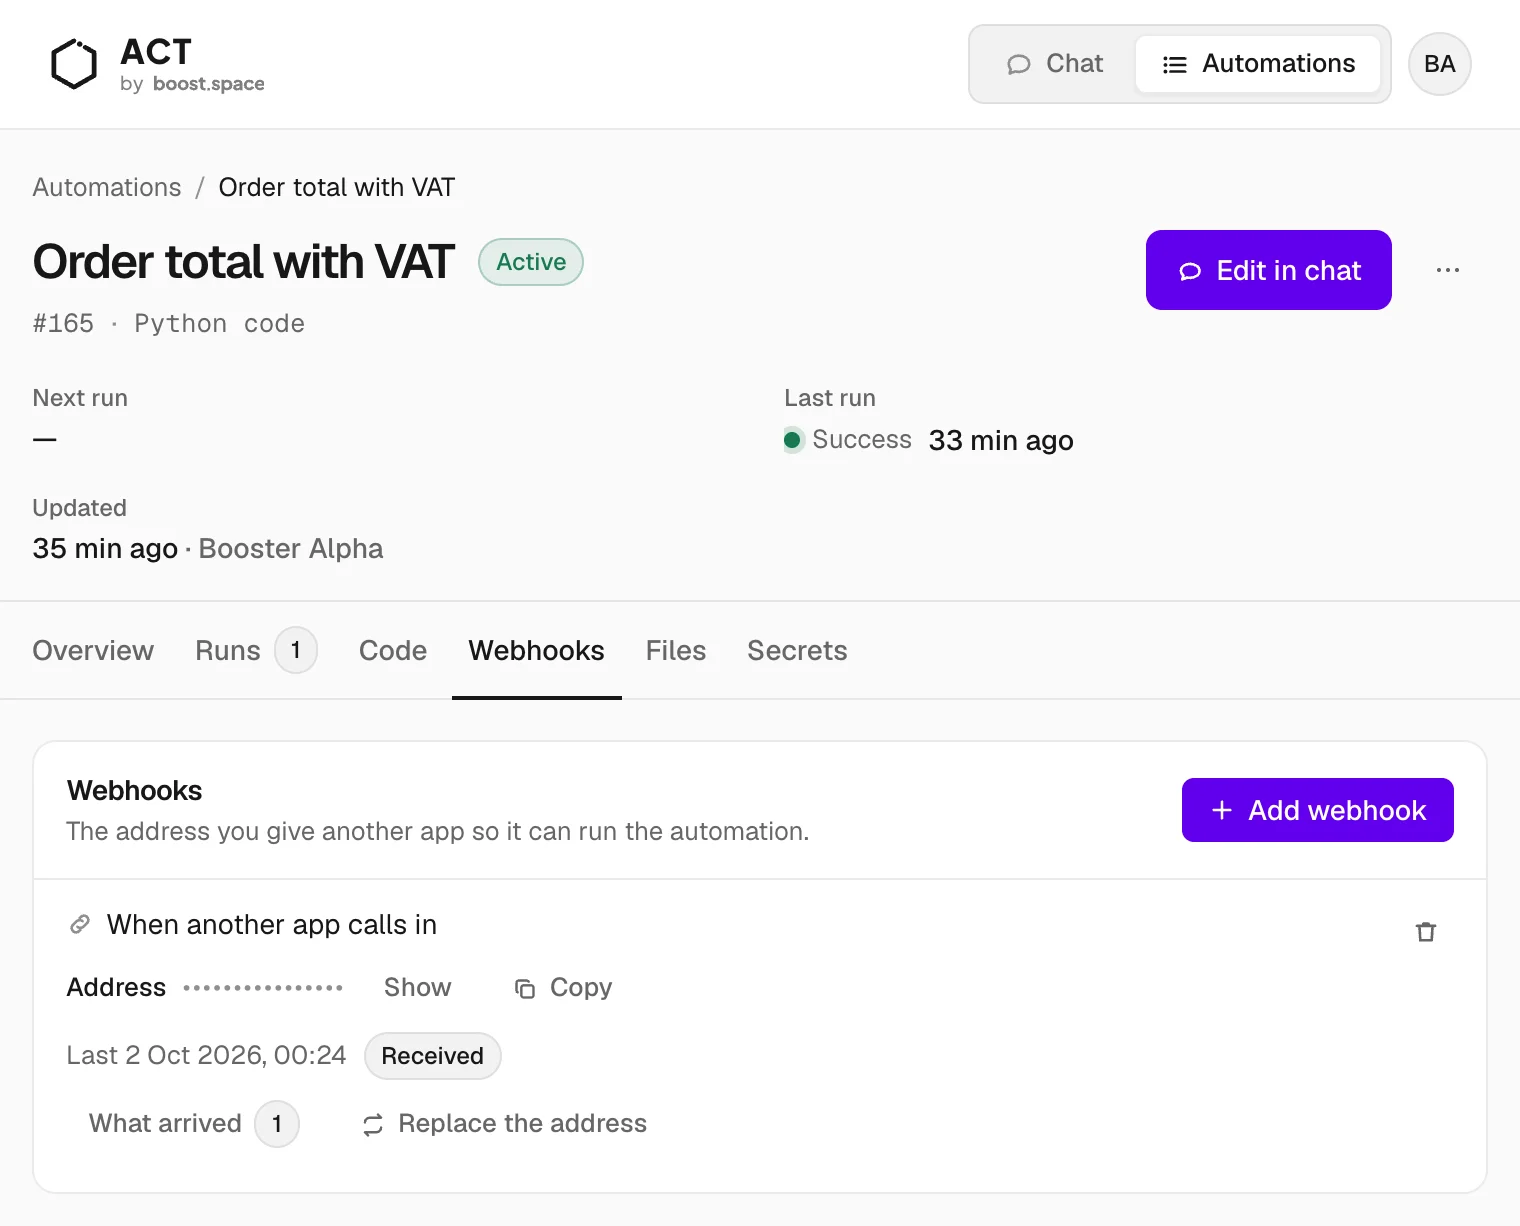Screen dimensions: 1520x1226
Task: Click the '#165 · Python code' text
Action: pos(169,324)
